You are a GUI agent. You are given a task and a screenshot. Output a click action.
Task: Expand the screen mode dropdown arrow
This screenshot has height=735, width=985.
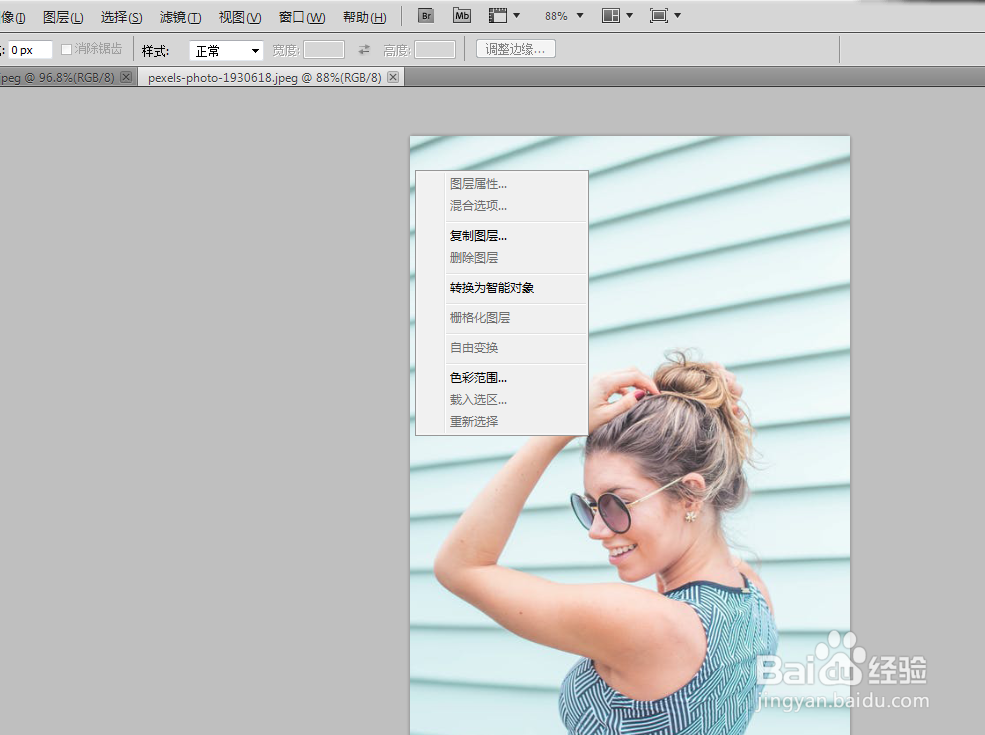(x=677, y=16)
